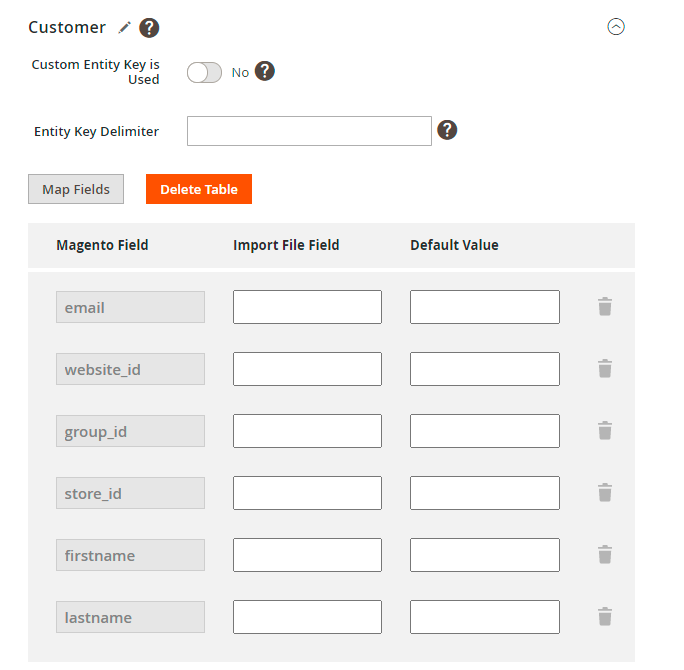This screenshot has height=670, width=684.
Task: Click Import File Field input for email
Action: click(307, 307)
